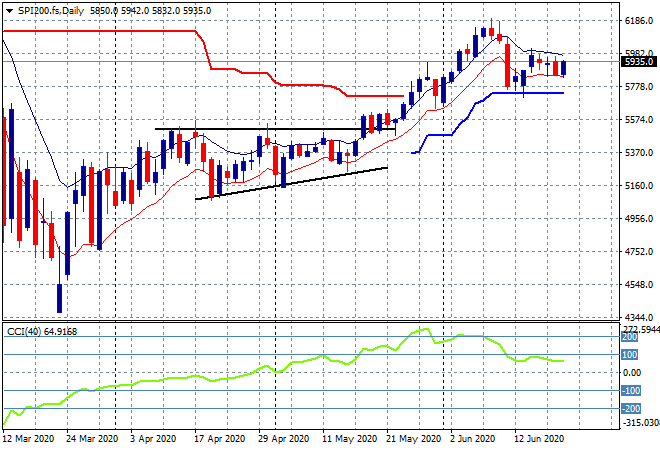Select the 5778.0 price axis label
Screen dimensions: 660x450
point(639,87)
